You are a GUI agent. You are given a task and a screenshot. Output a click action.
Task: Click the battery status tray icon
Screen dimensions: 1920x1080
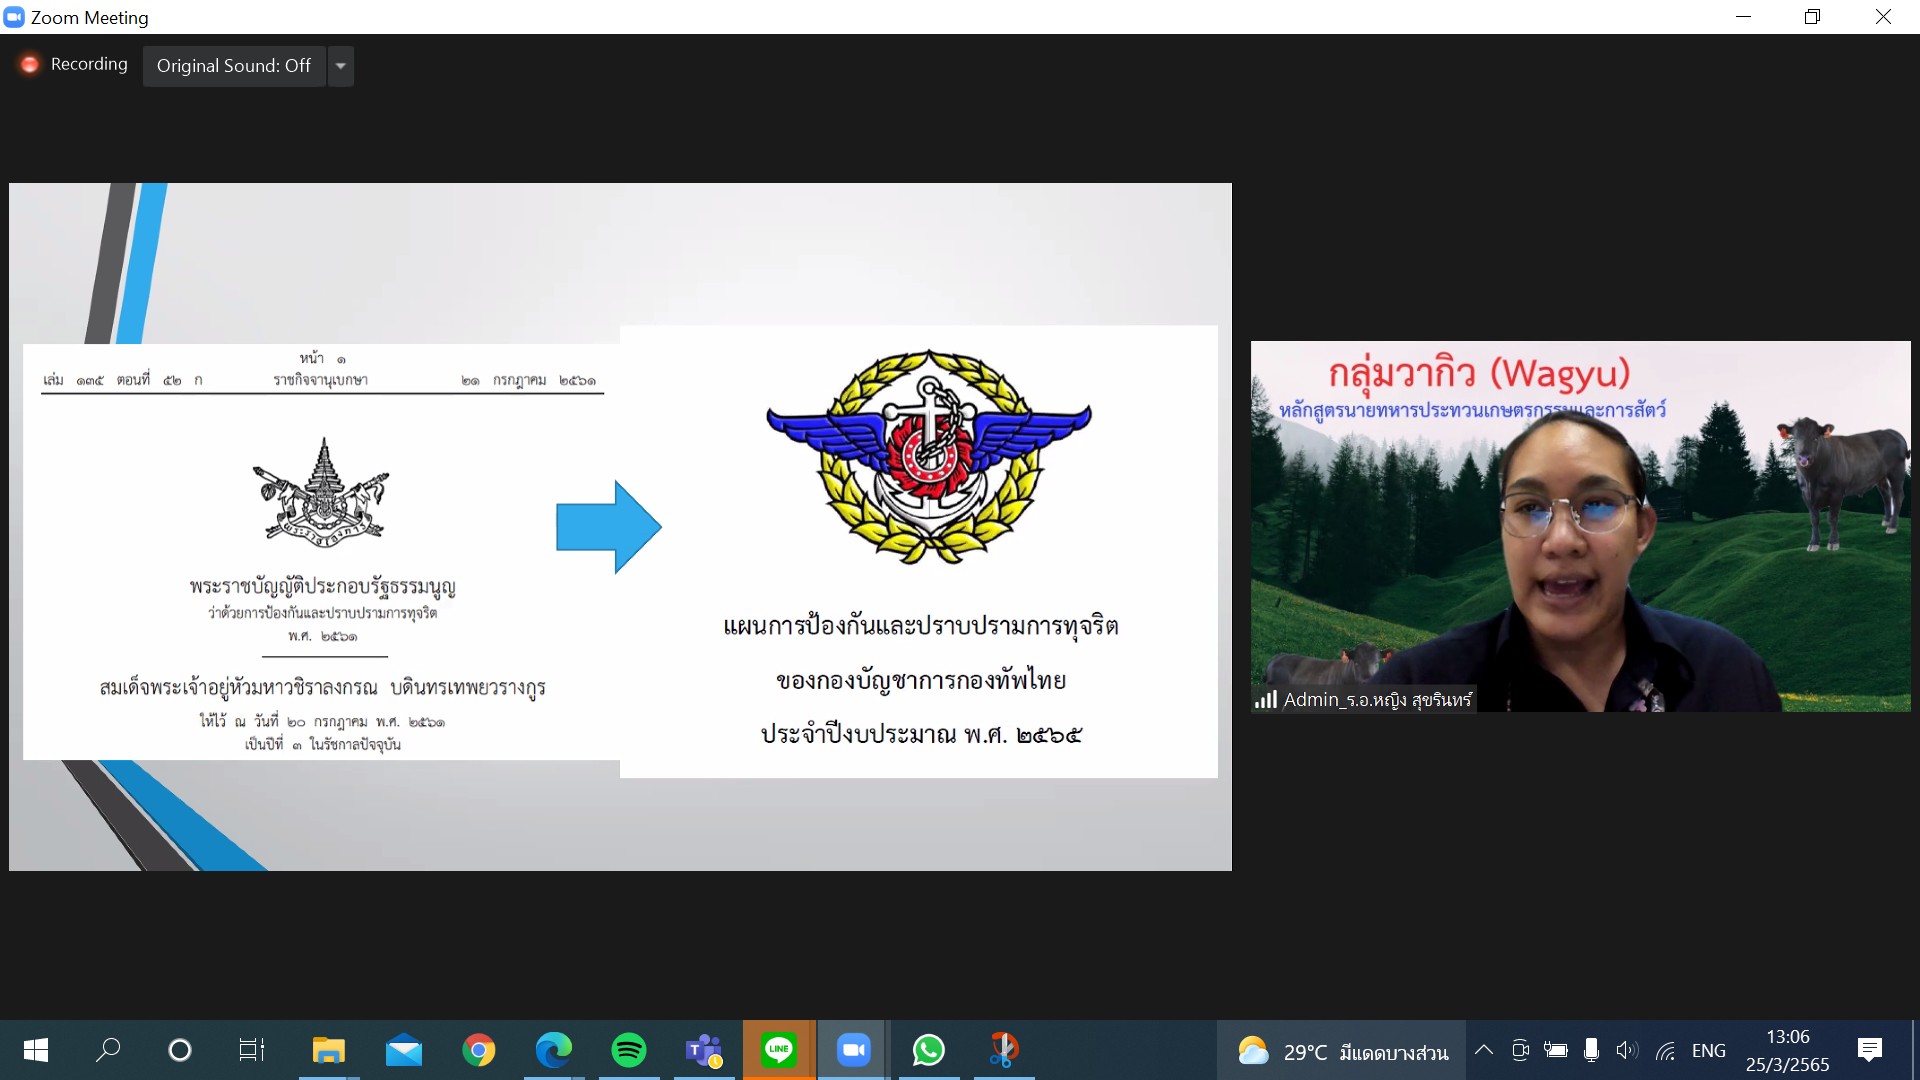click(x=1555, y=1050)
